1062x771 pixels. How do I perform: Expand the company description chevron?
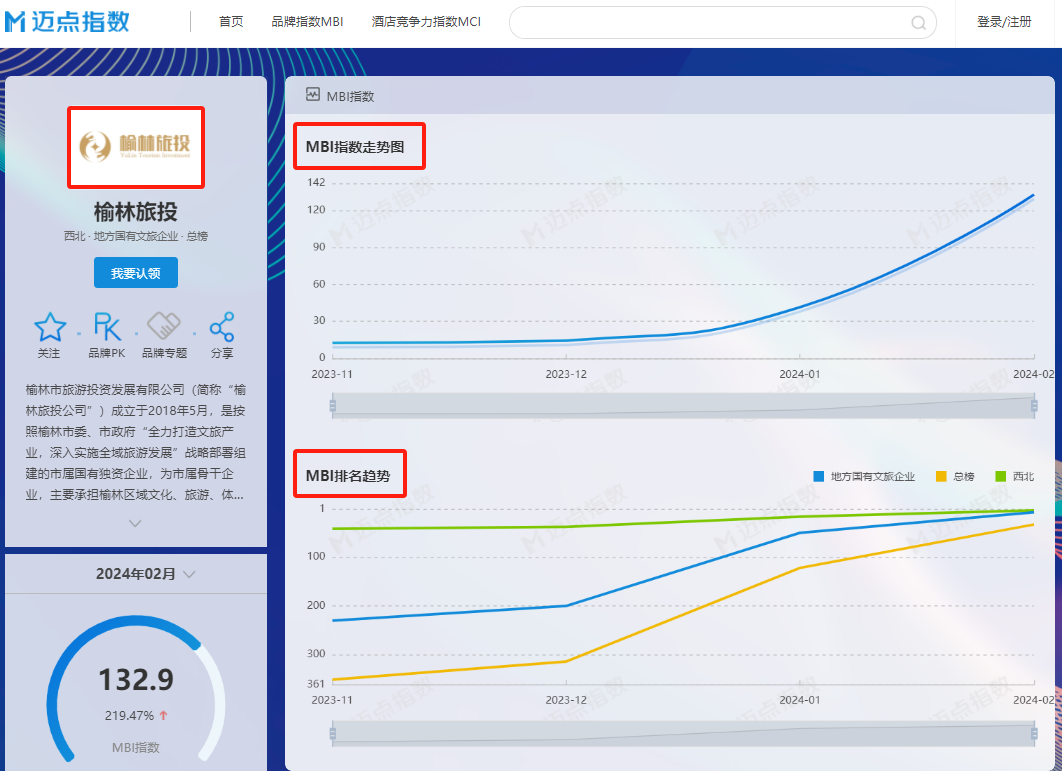(136, 522)
